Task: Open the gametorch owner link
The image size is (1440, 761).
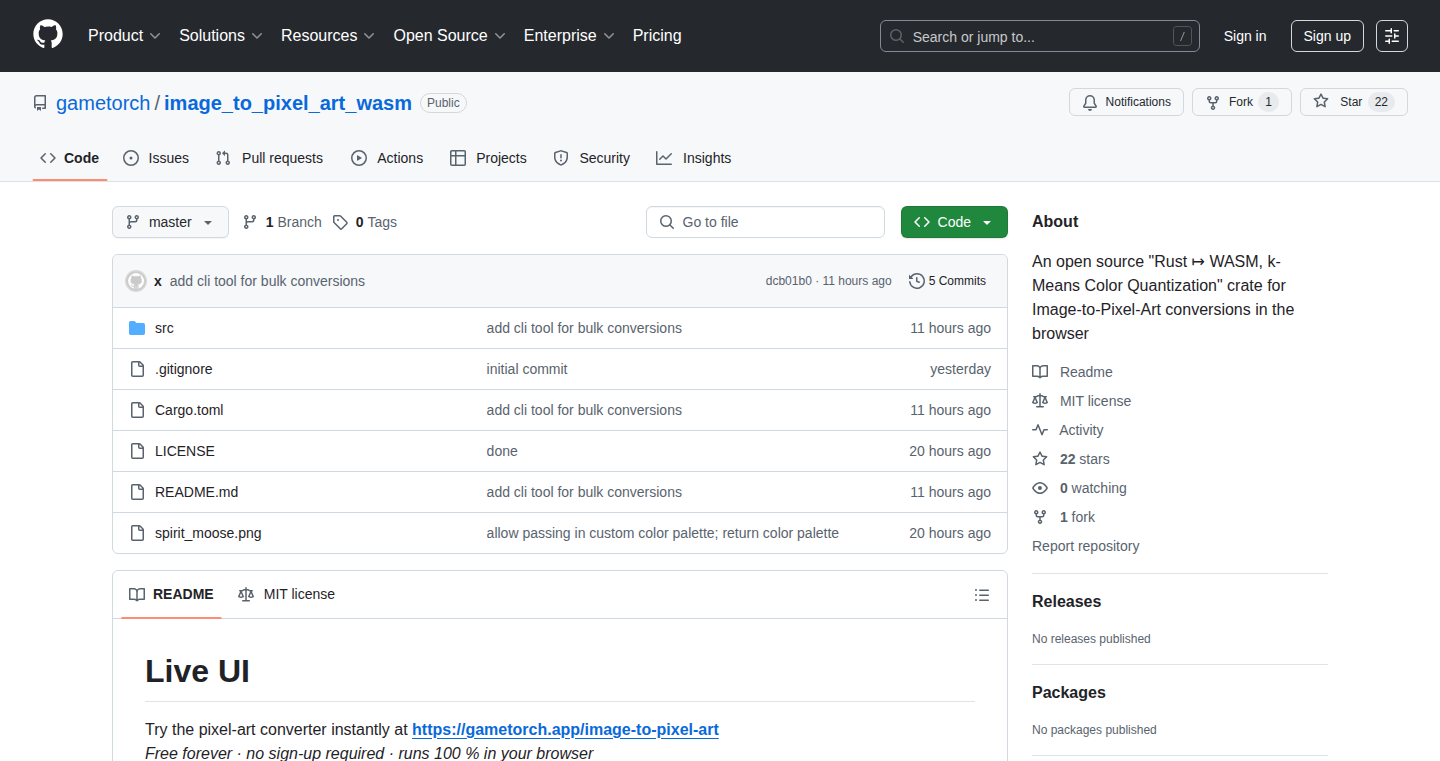Action: pyautogui.click(x=103, y=103)
